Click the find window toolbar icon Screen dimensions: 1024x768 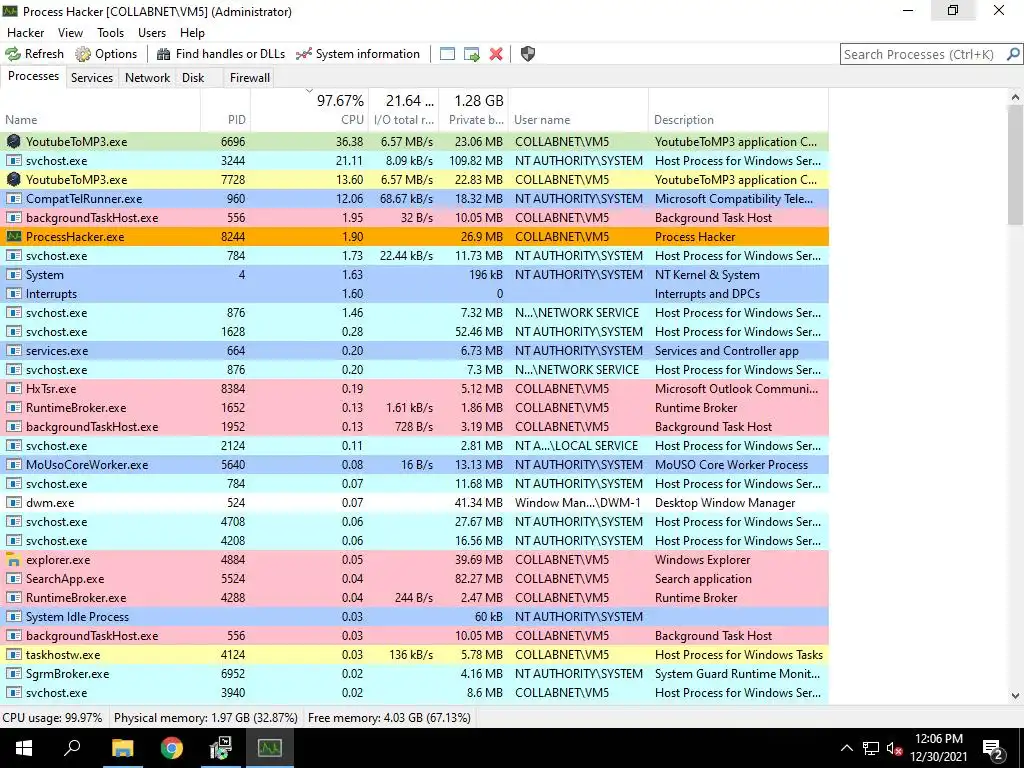point(447,54)
